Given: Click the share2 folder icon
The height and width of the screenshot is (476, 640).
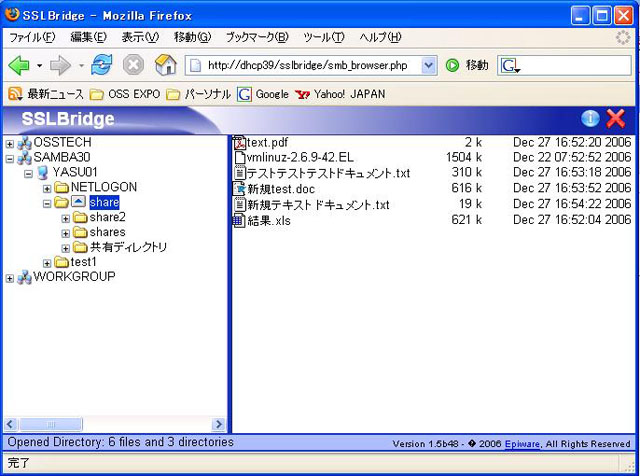Looking at the screenshot, I should pyautogui.click(x=80, y=218).
